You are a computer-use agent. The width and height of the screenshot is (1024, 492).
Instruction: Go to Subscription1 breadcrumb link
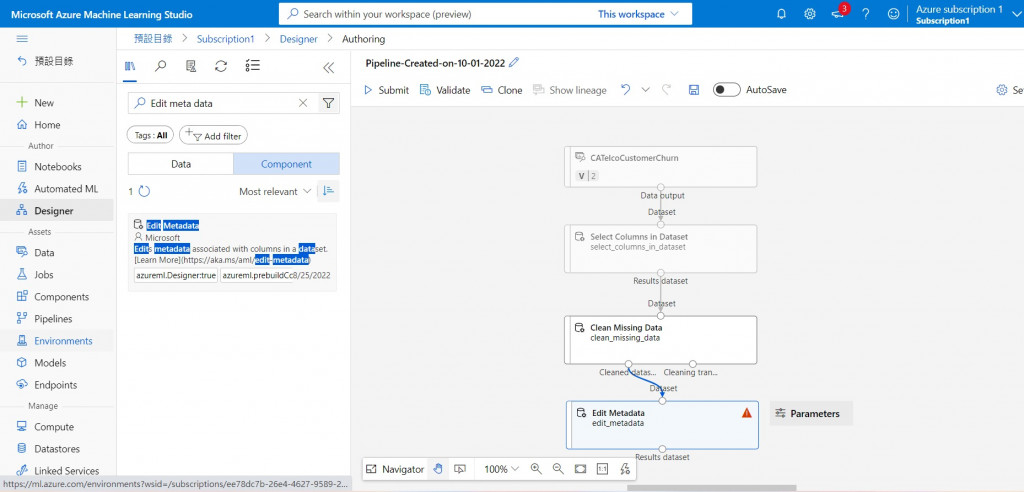click(225, 39)
